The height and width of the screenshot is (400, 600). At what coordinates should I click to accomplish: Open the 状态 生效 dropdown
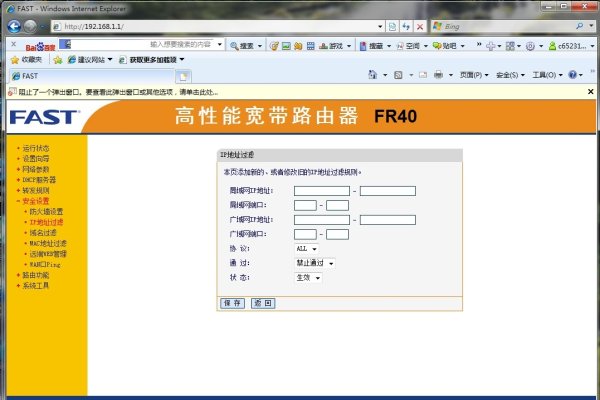(308, 278)
